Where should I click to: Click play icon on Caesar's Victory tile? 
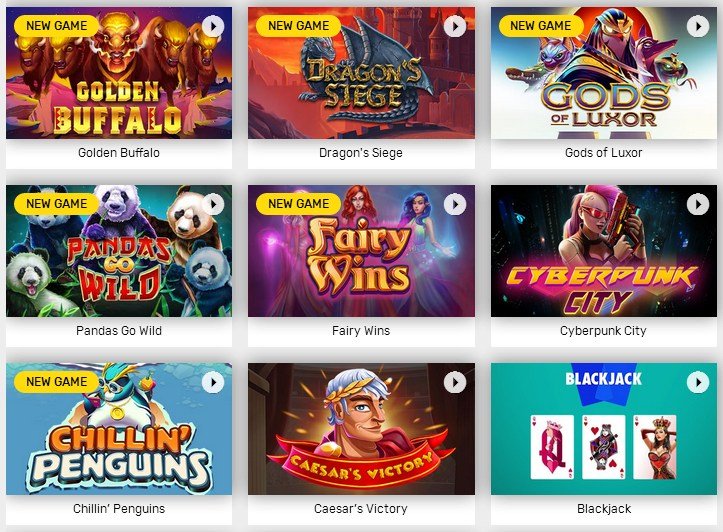(x=455, y=382)
